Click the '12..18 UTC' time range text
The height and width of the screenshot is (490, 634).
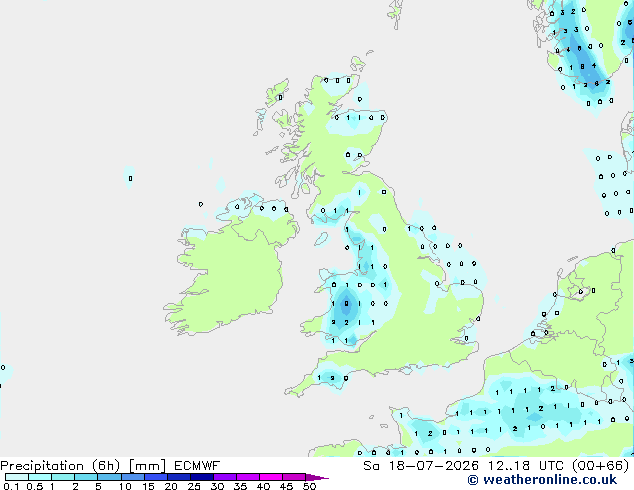(x=526, y=466)
